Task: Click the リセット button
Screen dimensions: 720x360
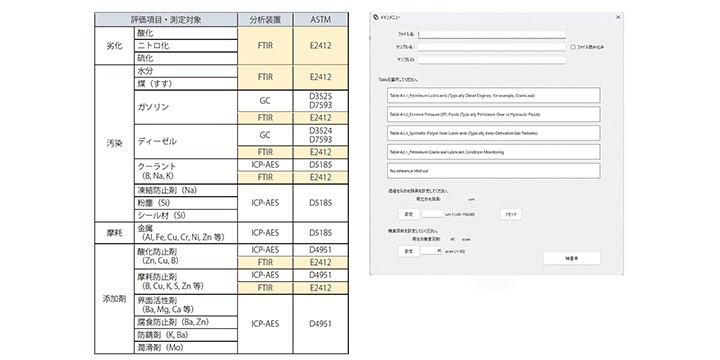Action: [511, 214]
